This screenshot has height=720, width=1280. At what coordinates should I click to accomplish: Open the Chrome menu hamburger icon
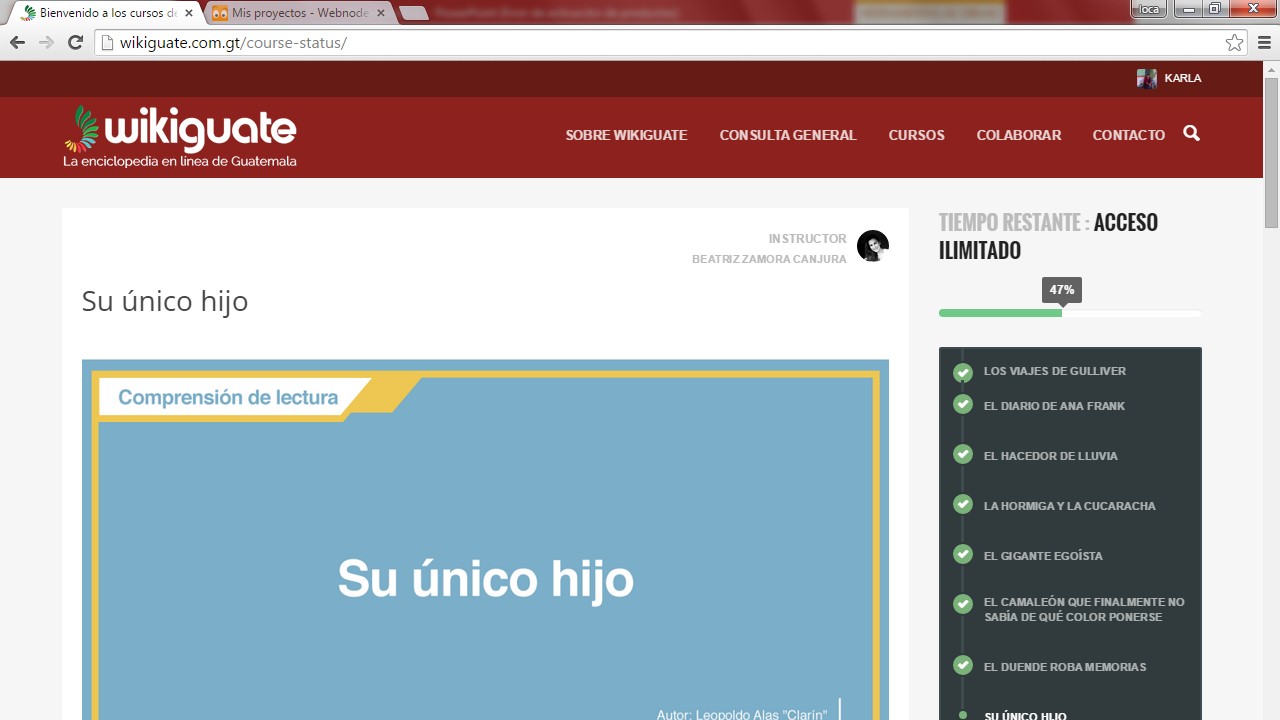click(1264, 42)
